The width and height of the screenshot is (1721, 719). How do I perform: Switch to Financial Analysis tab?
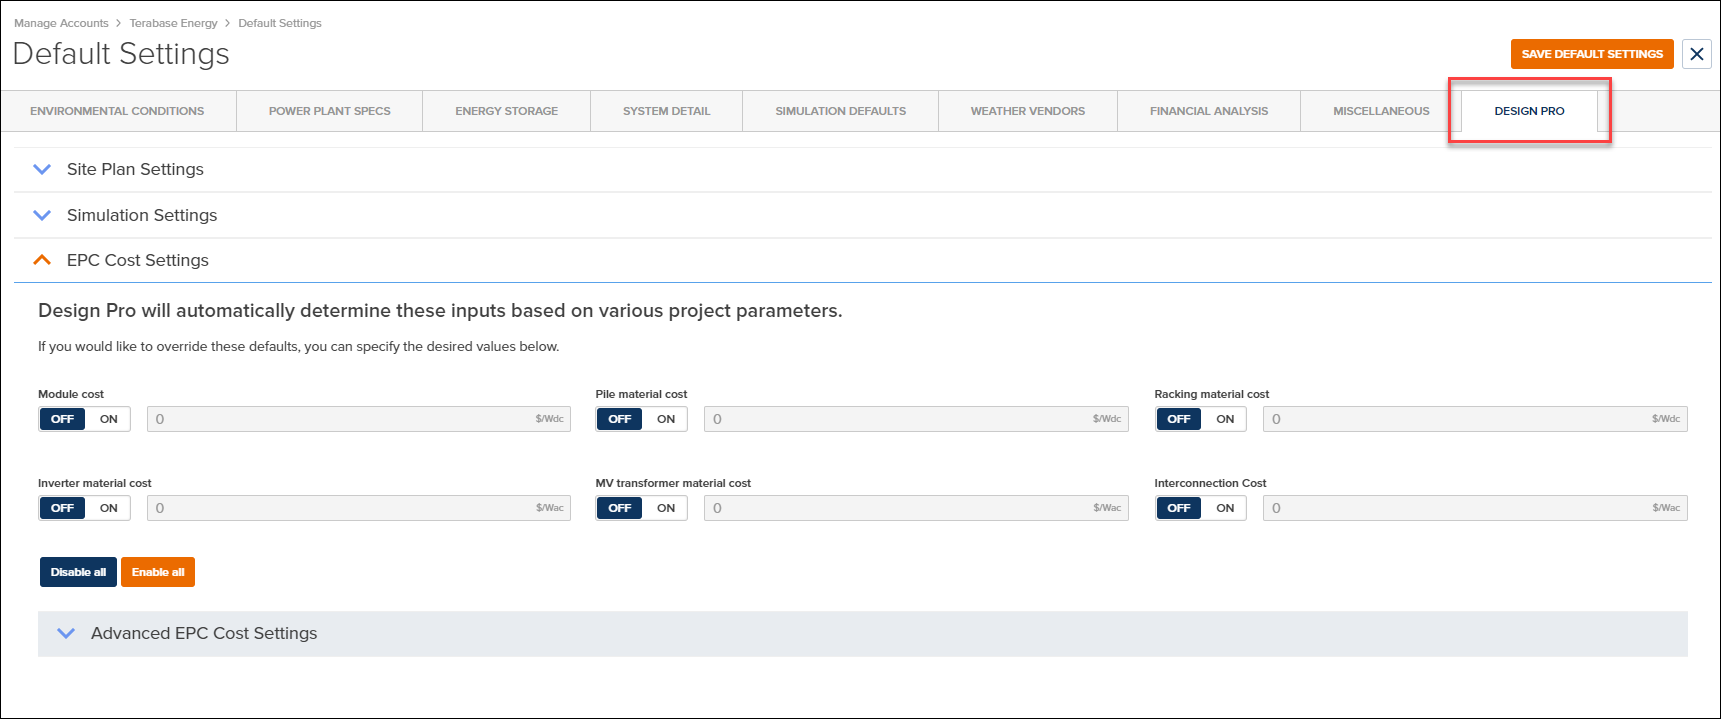[x=1208, y=111]
